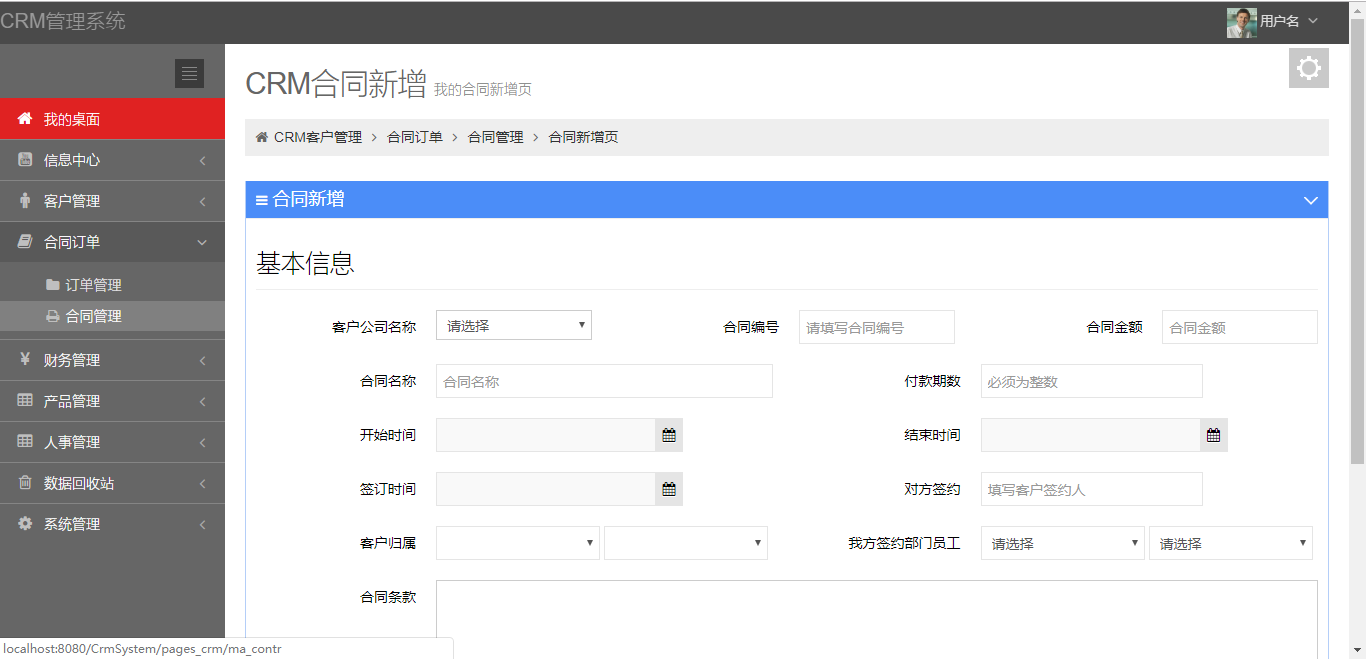Open 信息中心 sidebar menu
This screenshot has width=1366, height=659.
point(112,160)
